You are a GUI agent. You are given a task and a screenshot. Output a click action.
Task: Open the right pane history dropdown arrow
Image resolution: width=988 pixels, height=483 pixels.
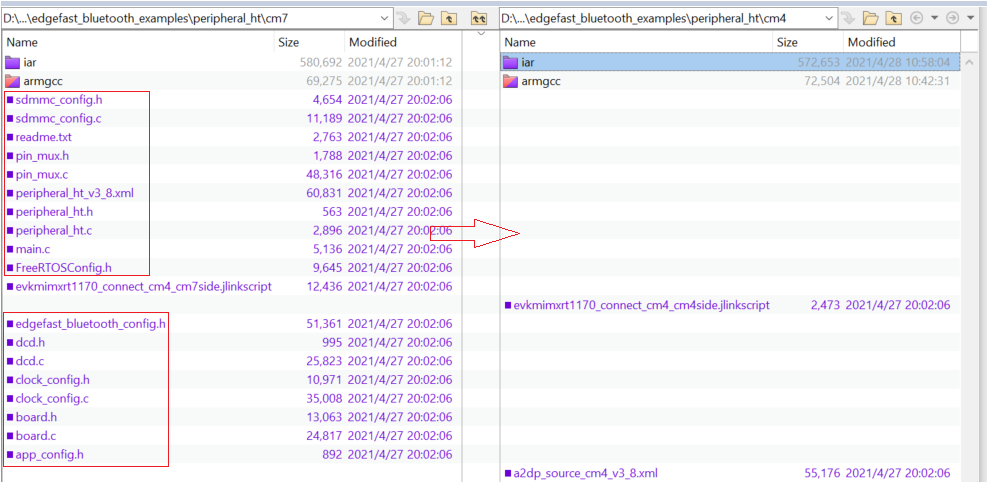(x=934, y=18)
